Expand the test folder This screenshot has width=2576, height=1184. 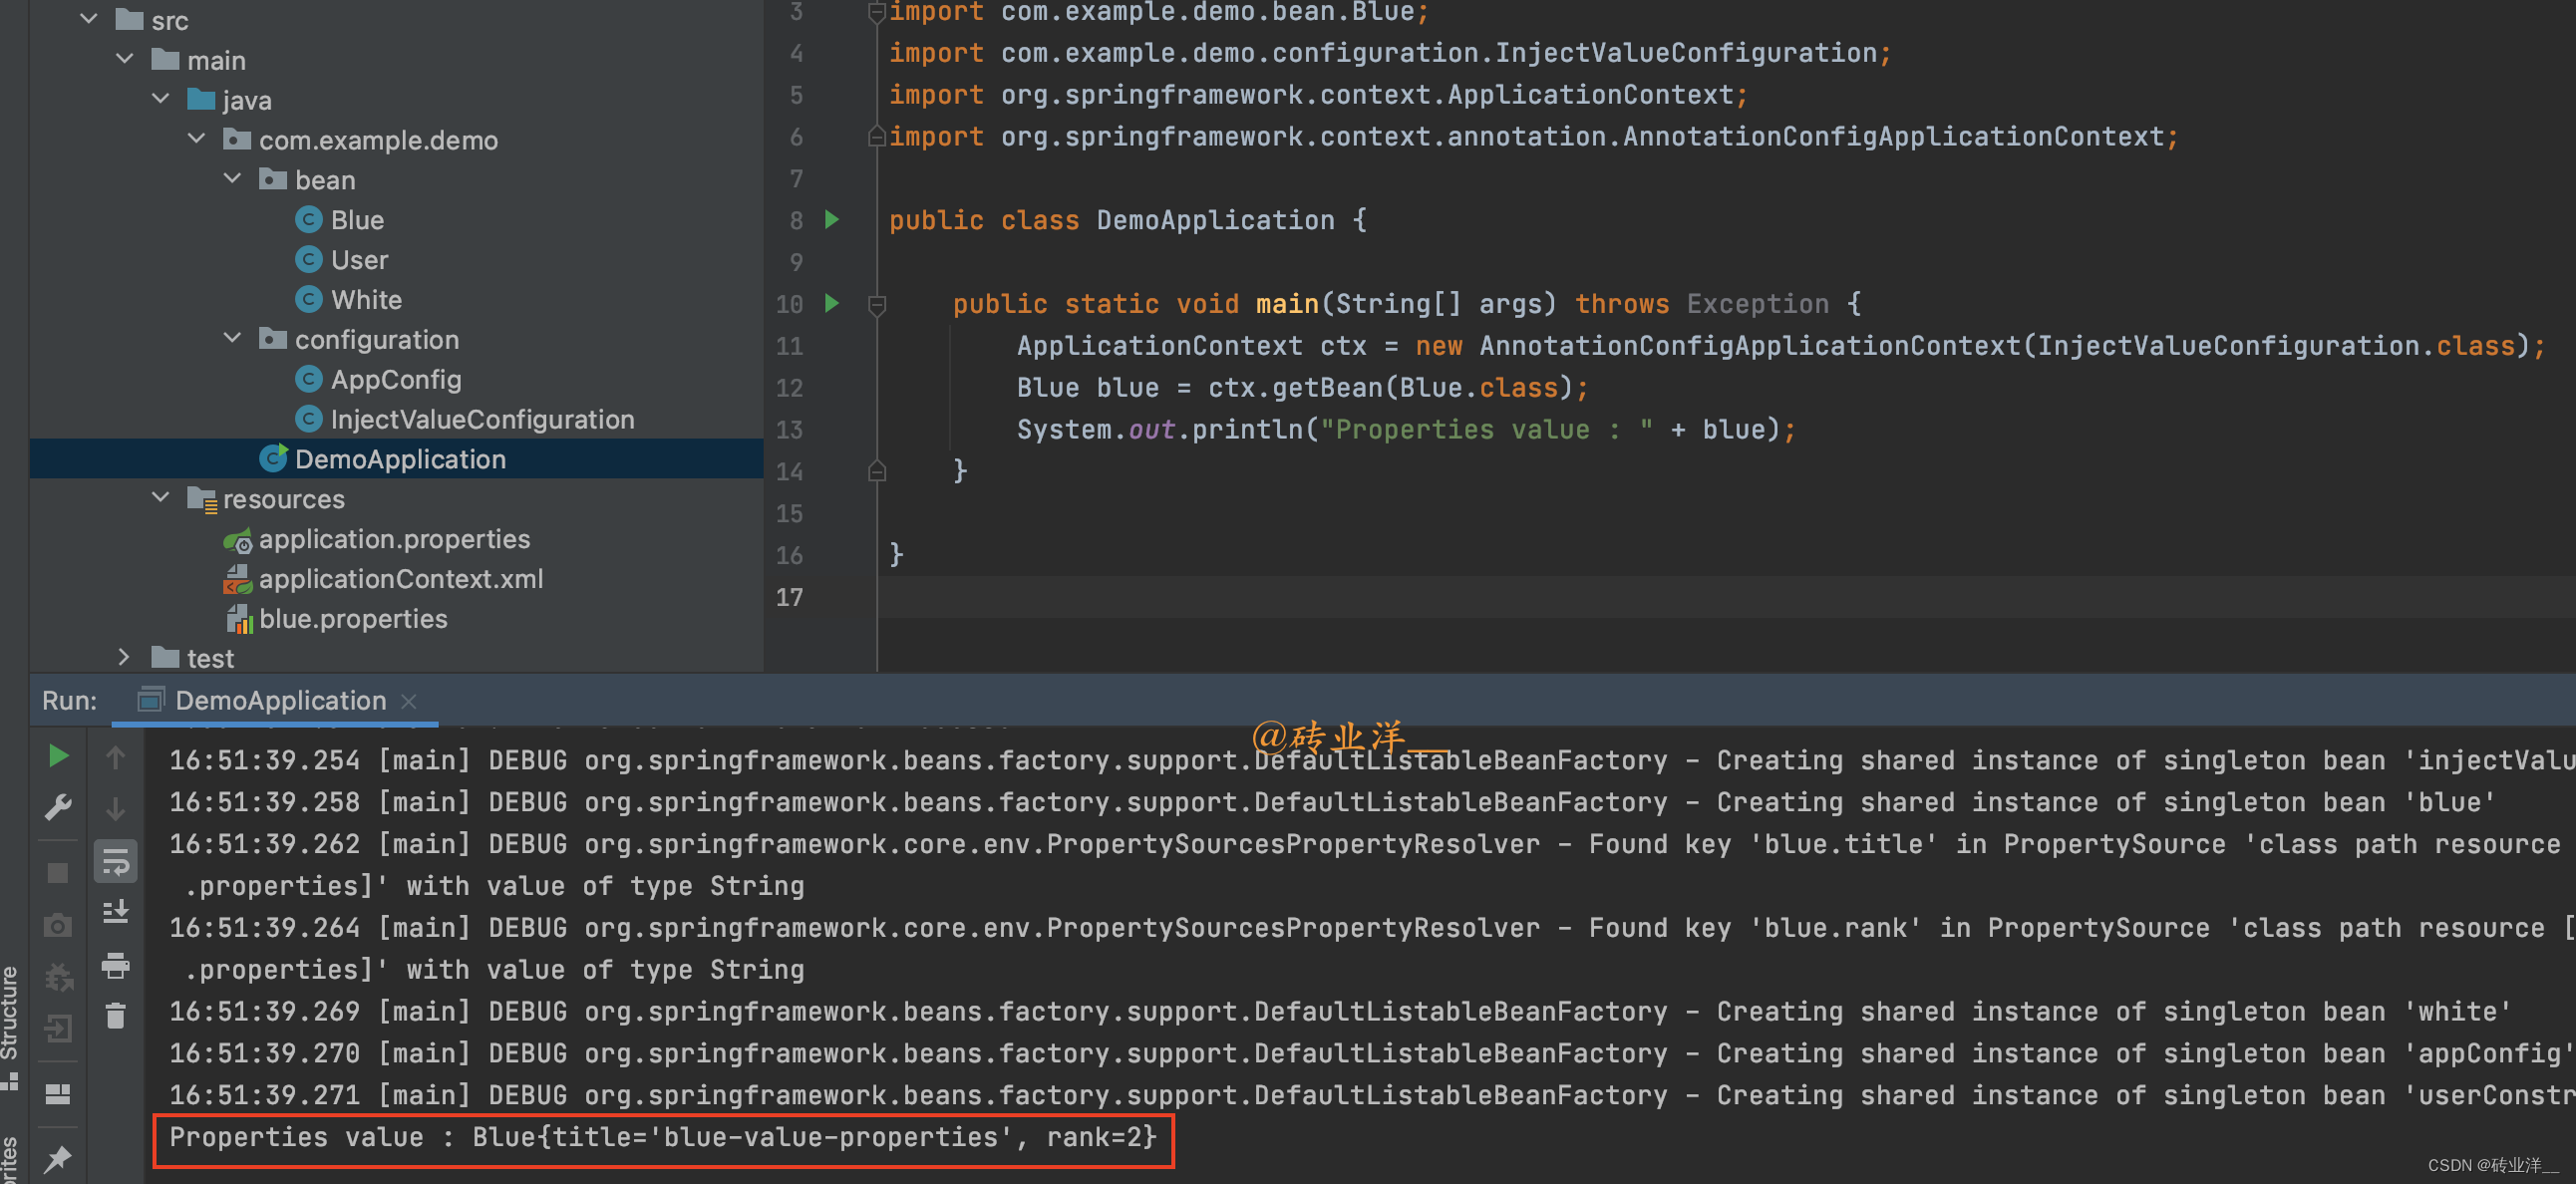[124, 657]
